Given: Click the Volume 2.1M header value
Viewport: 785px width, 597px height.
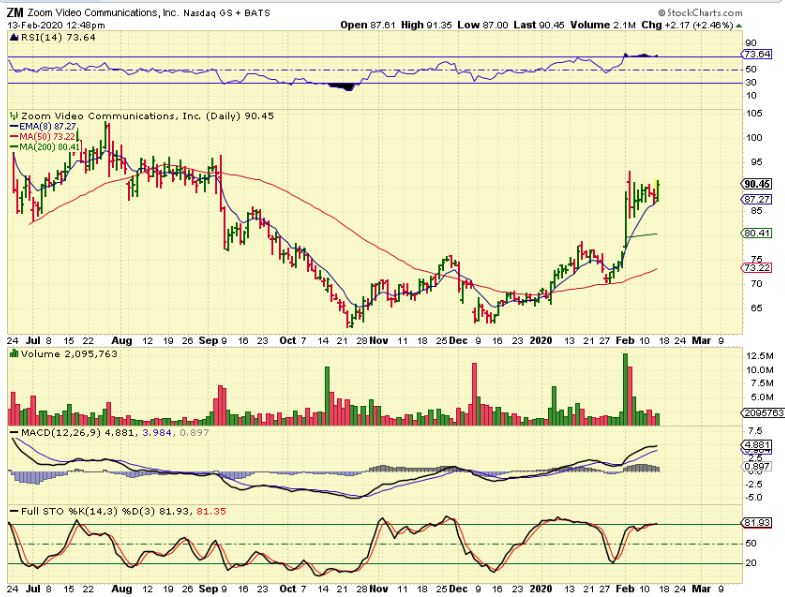Looking at the screenshot, I should click(x=603, y=25).
